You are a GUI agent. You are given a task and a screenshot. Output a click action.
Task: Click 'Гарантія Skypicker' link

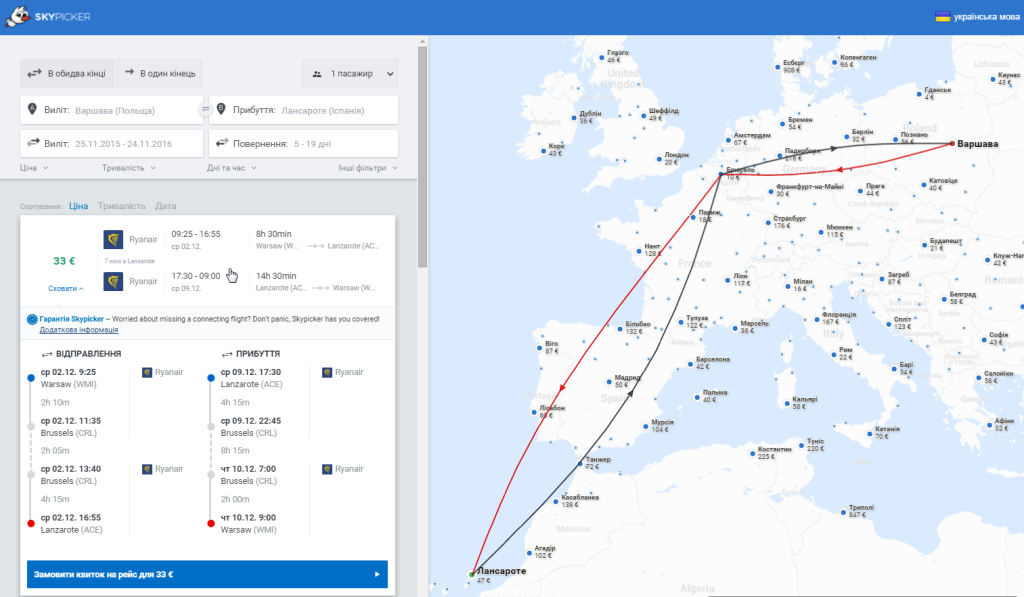click(71, 319)
